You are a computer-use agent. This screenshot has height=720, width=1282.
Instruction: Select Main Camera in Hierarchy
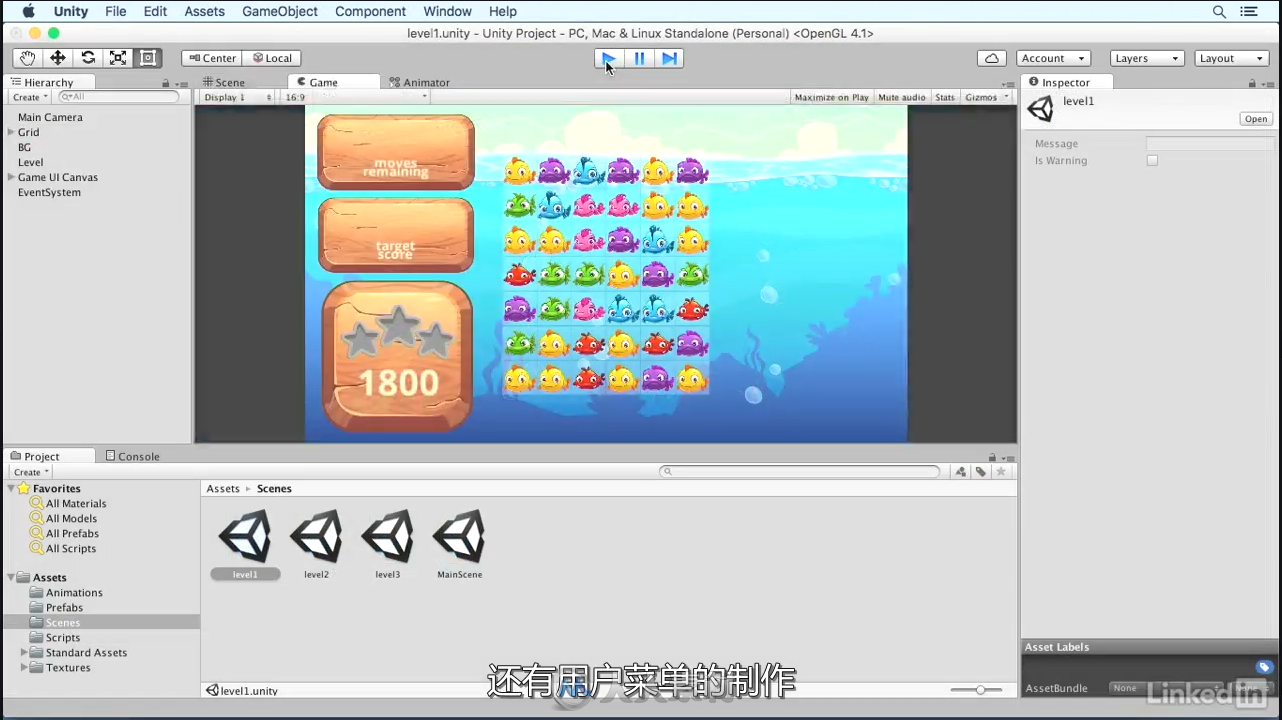50,117
